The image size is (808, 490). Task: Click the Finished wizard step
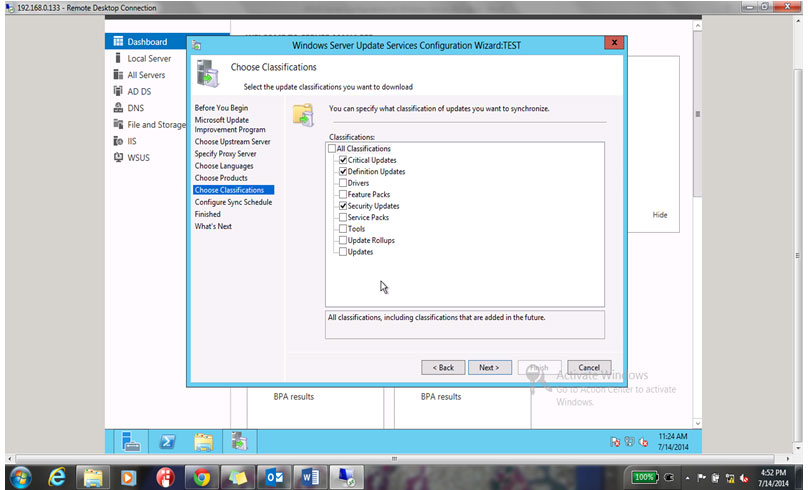[207, 214]
